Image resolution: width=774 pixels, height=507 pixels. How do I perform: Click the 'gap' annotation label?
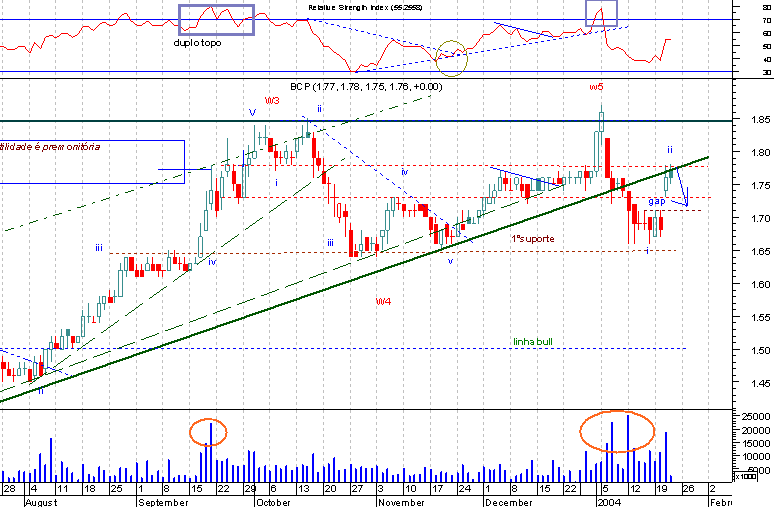(657, 201)
